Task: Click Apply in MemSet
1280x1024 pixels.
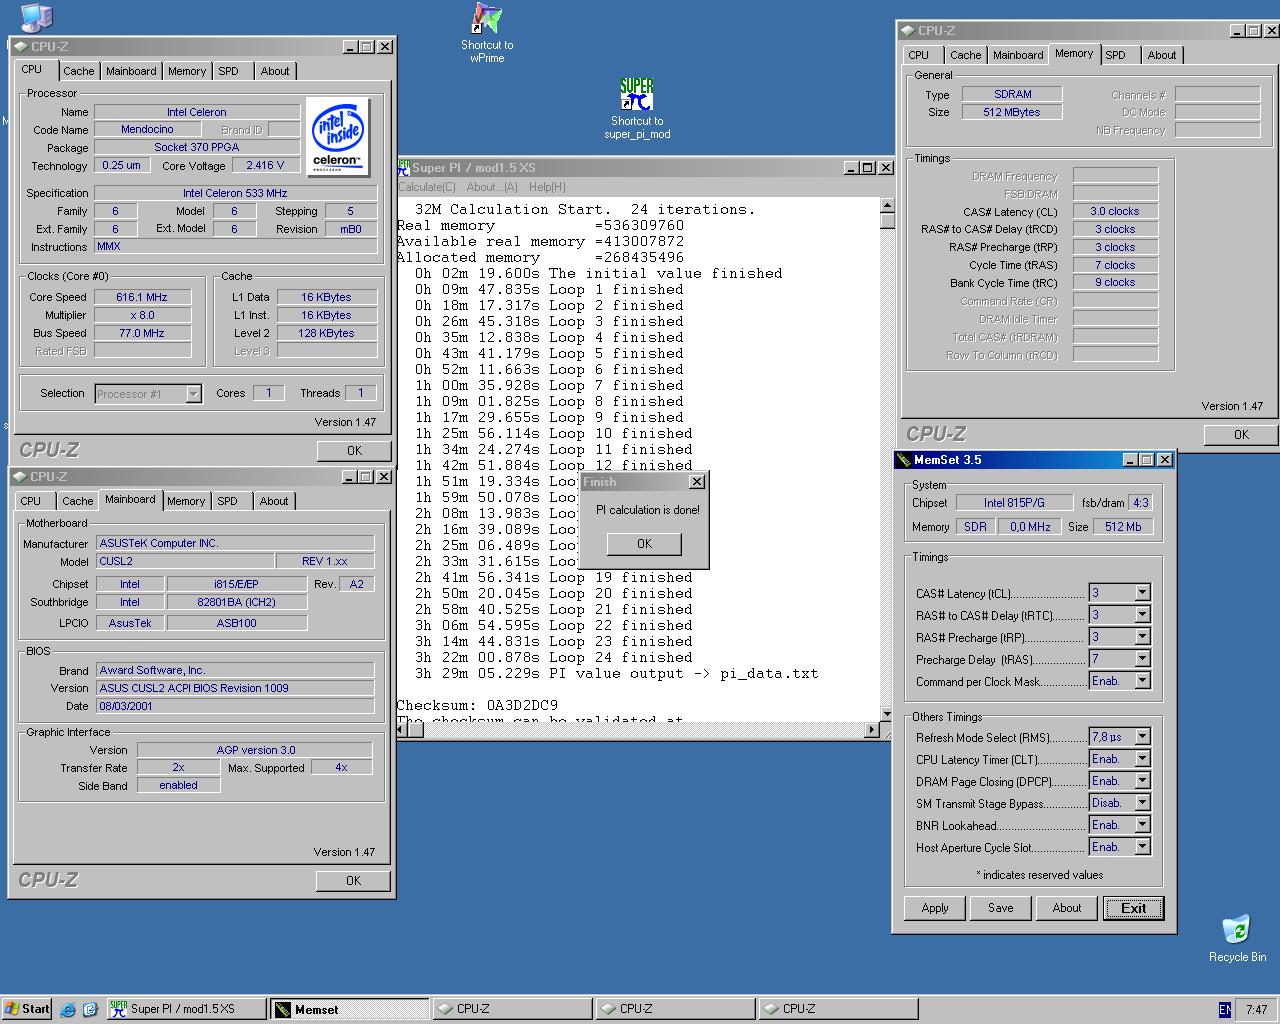Action: [x=935, y=908]
